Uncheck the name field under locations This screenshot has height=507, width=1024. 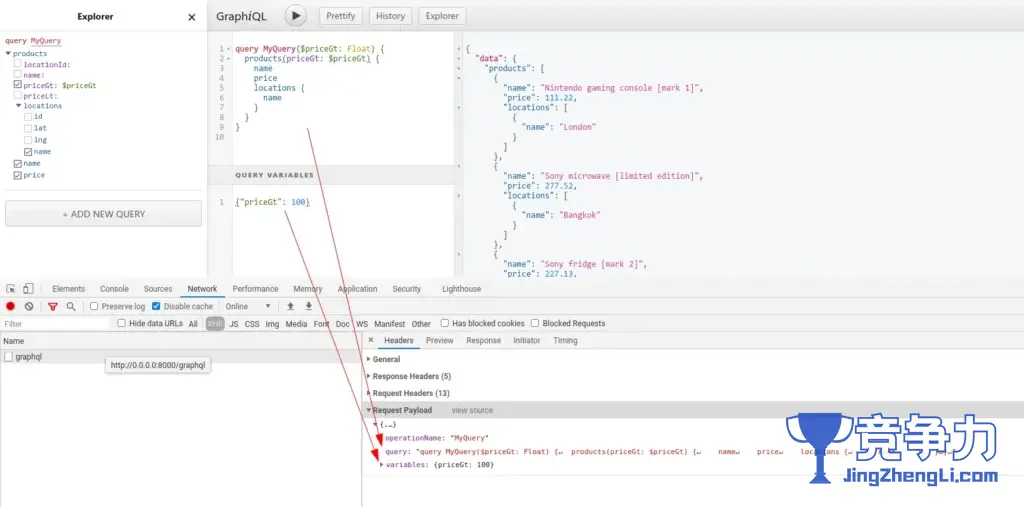(x=28, y=152)
